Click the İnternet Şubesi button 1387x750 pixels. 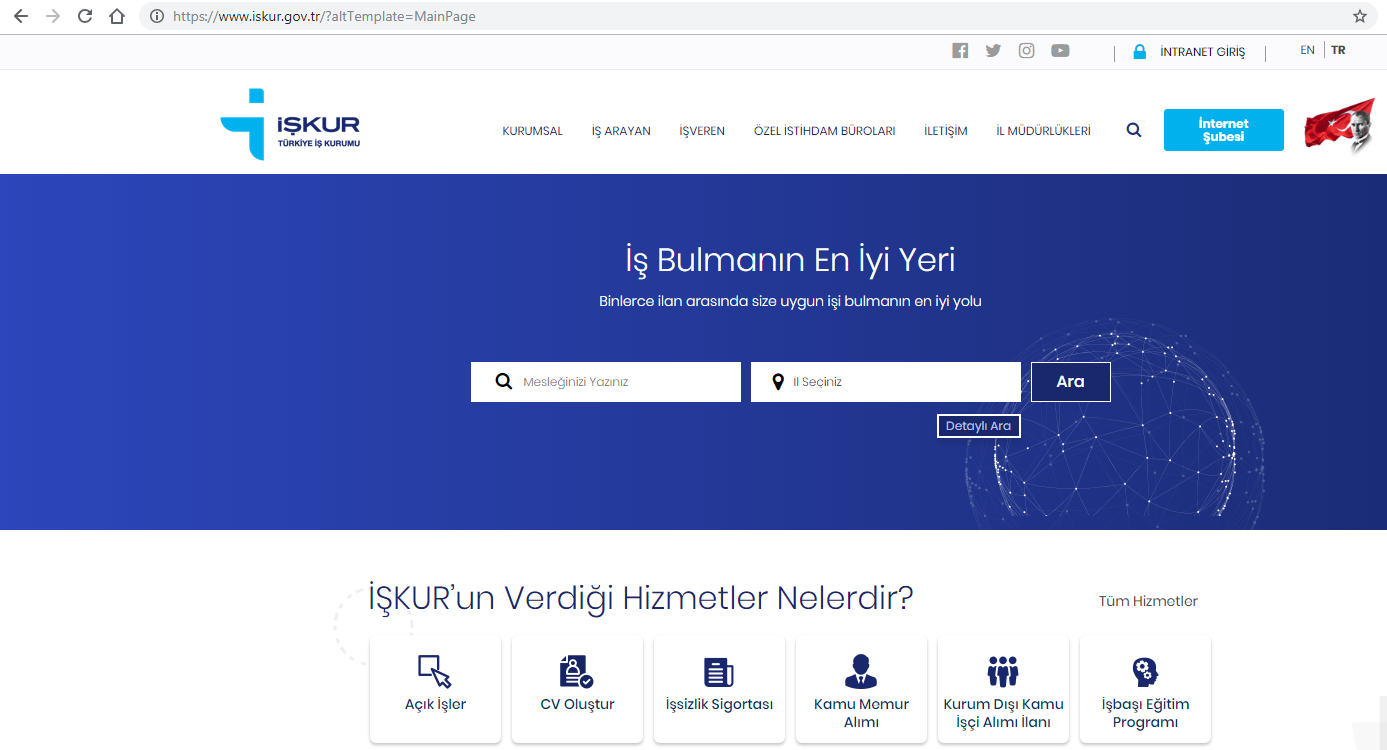1223,130
